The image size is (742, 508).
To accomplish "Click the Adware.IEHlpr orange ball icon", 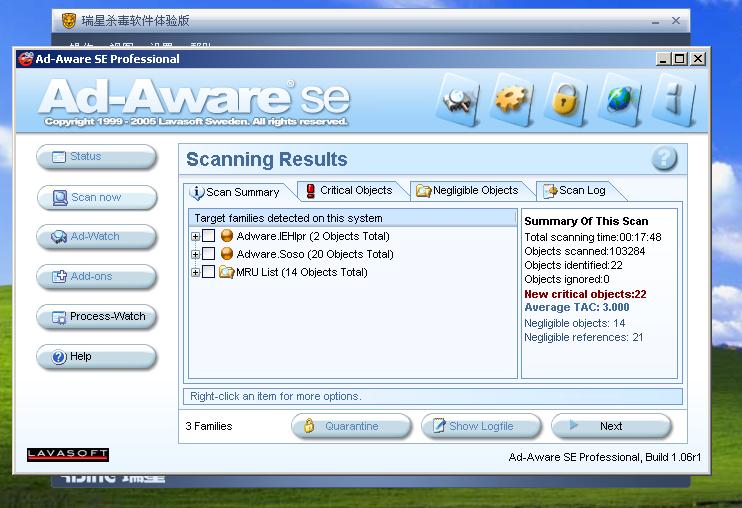I will [227, 236].
